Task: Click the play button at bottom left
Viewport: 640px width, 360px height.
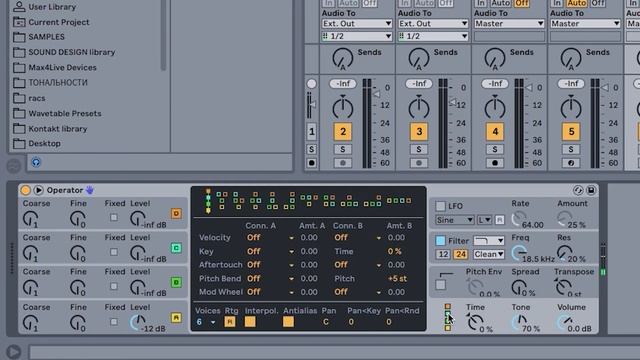Action: pos(13,351)
